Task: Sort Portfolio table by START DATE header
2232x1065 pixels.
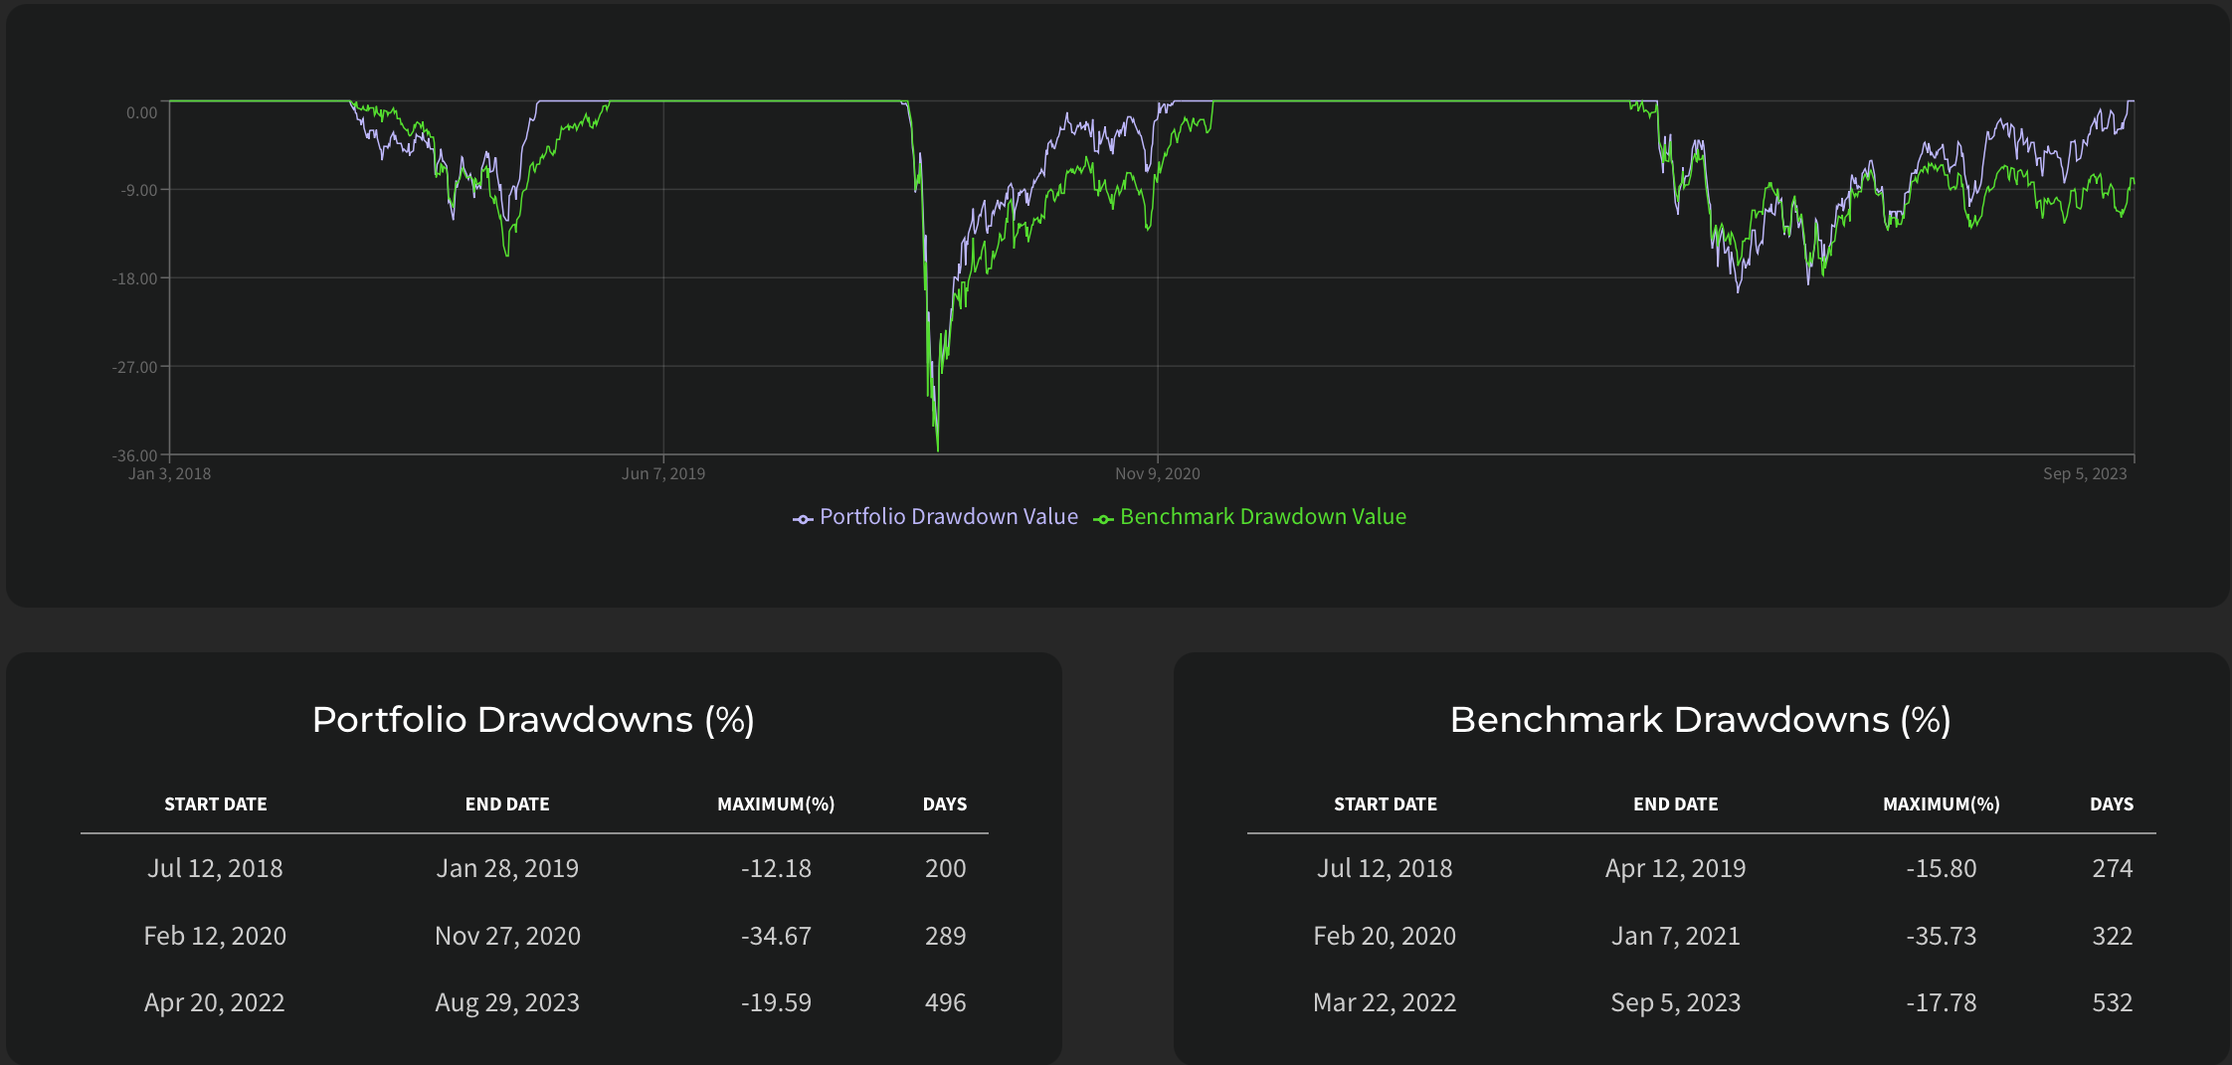Action: pyautogui.click(x=215, y=804)
